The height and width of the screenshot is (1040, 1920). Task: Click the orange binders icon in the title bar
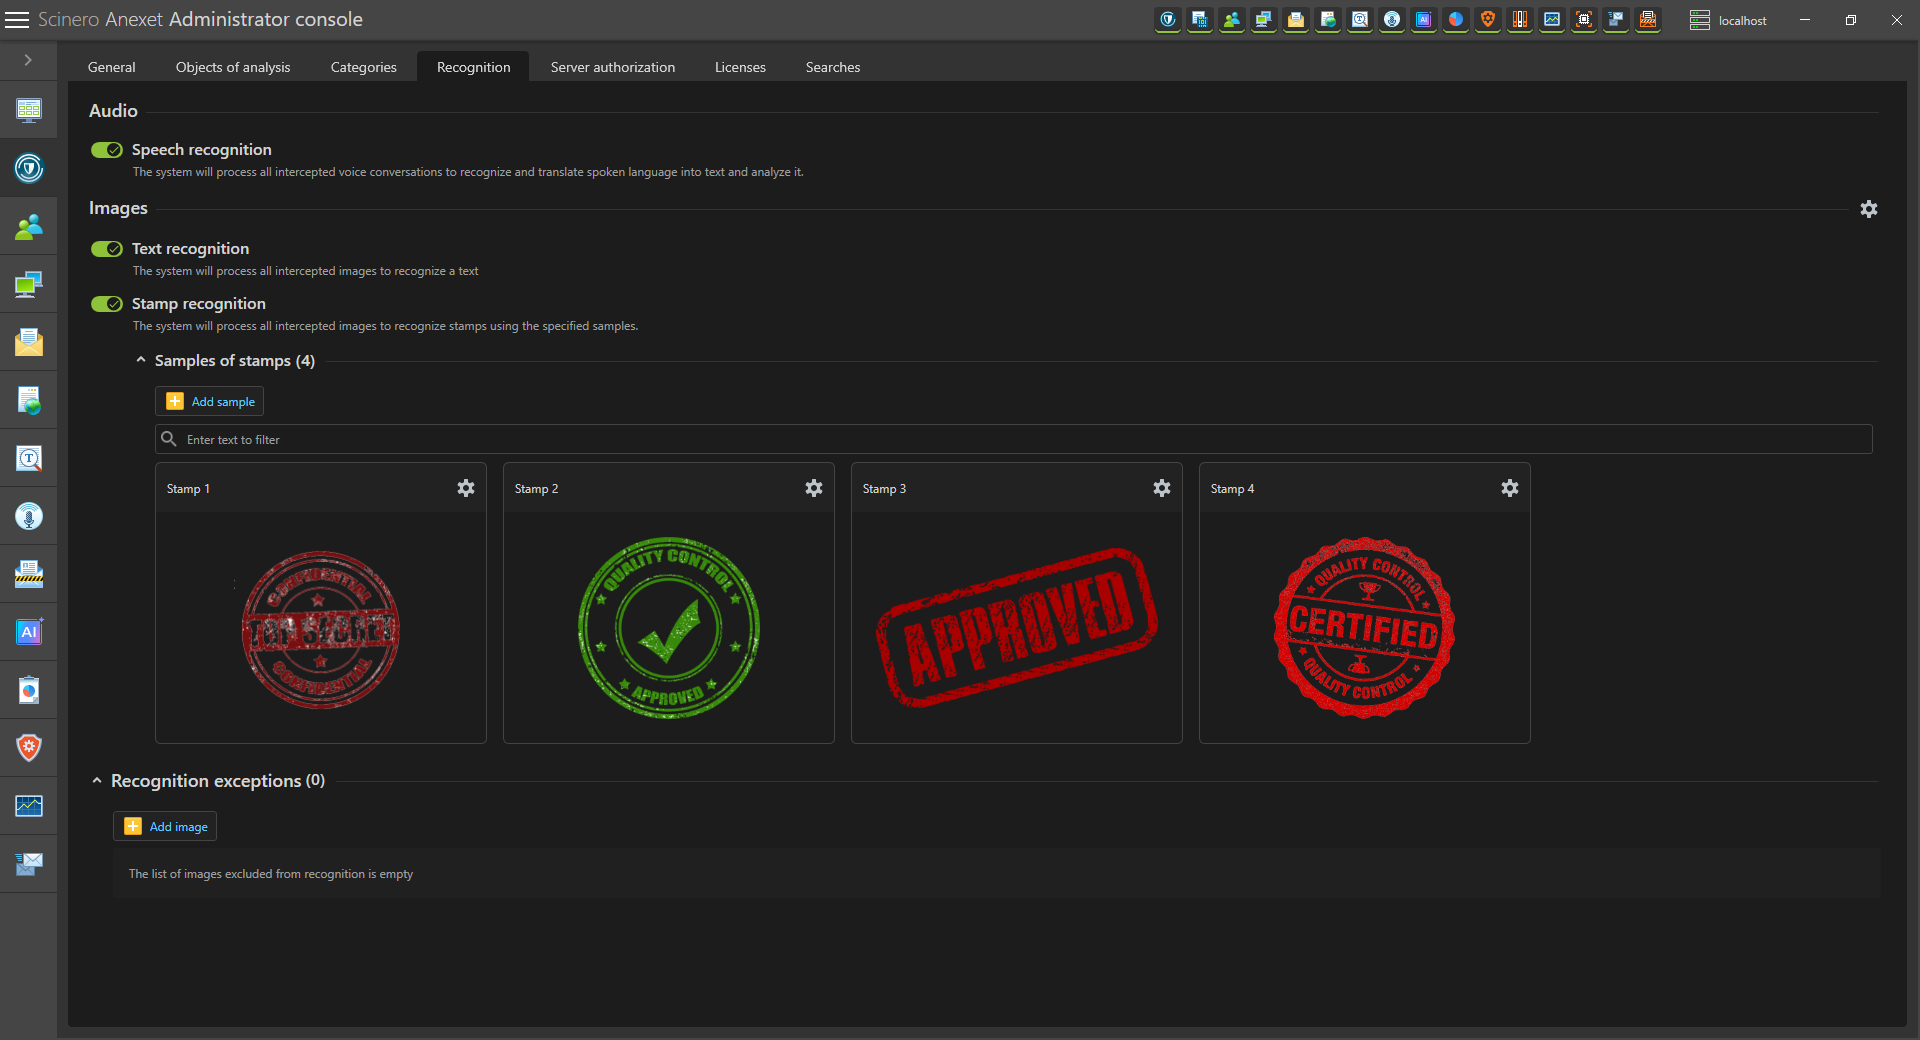(1520, 20)
